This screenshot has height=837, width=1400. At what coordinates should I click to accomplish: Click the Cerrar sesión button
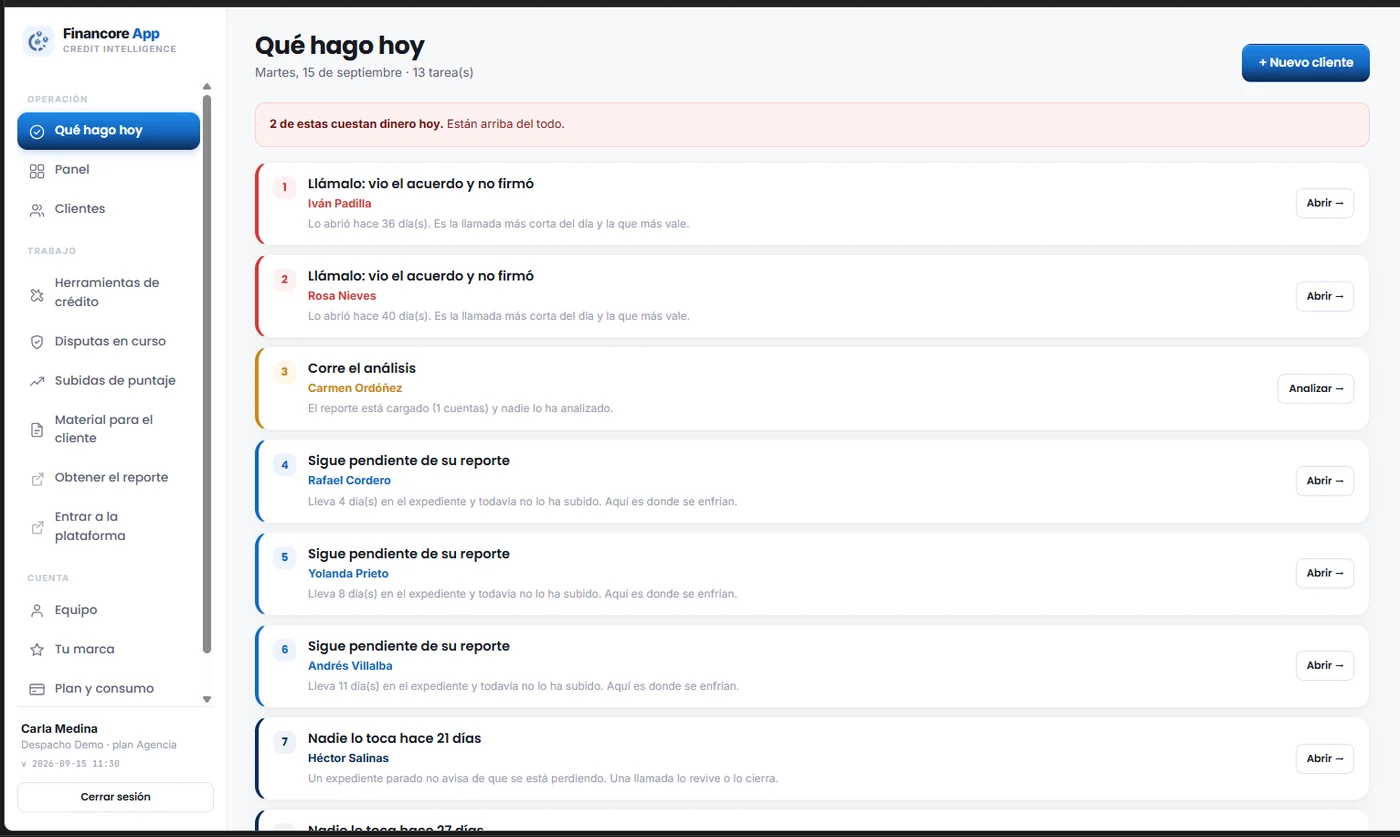pos(115,797)
